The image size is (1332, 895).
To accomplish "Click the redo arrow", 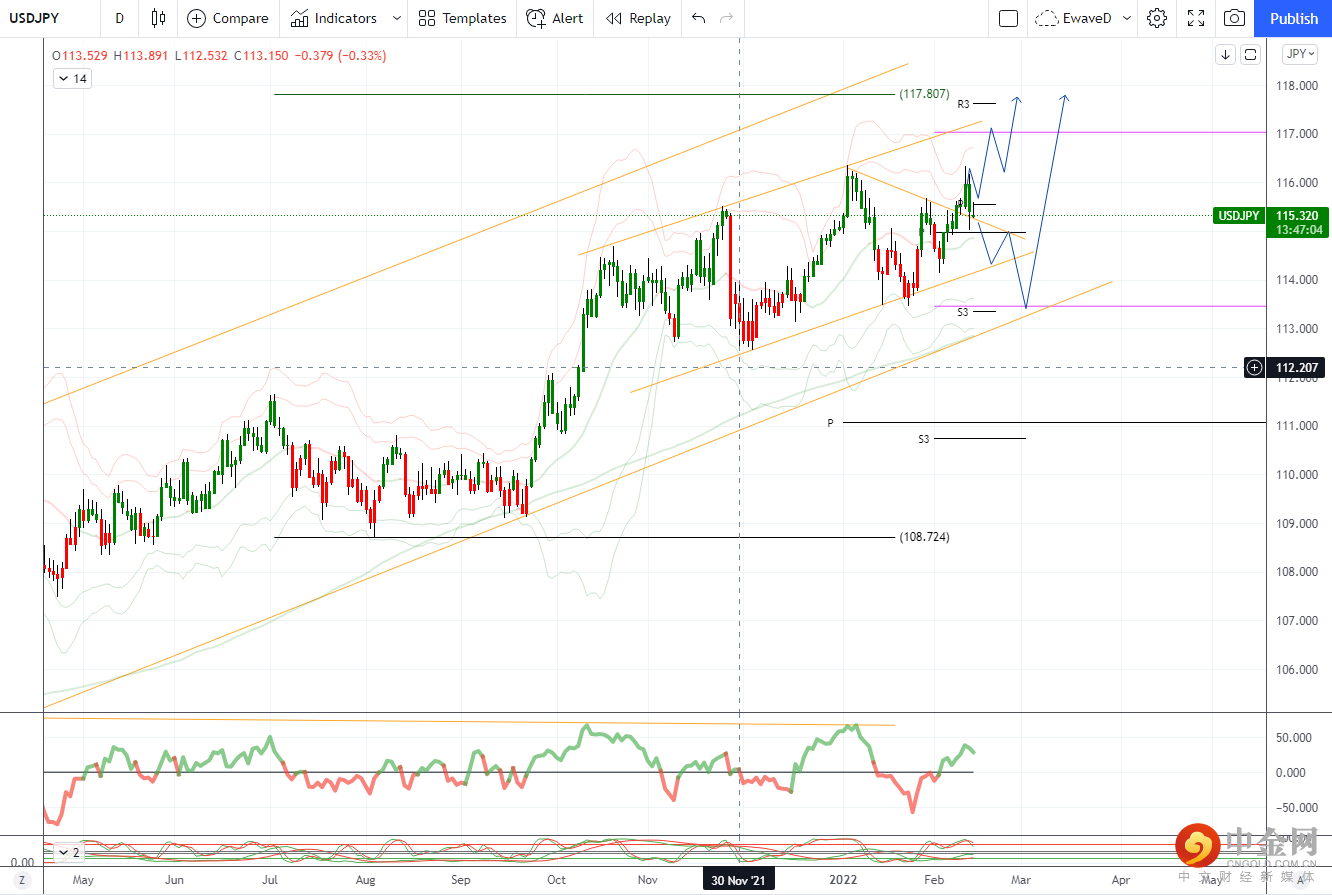I will point(727,18).
